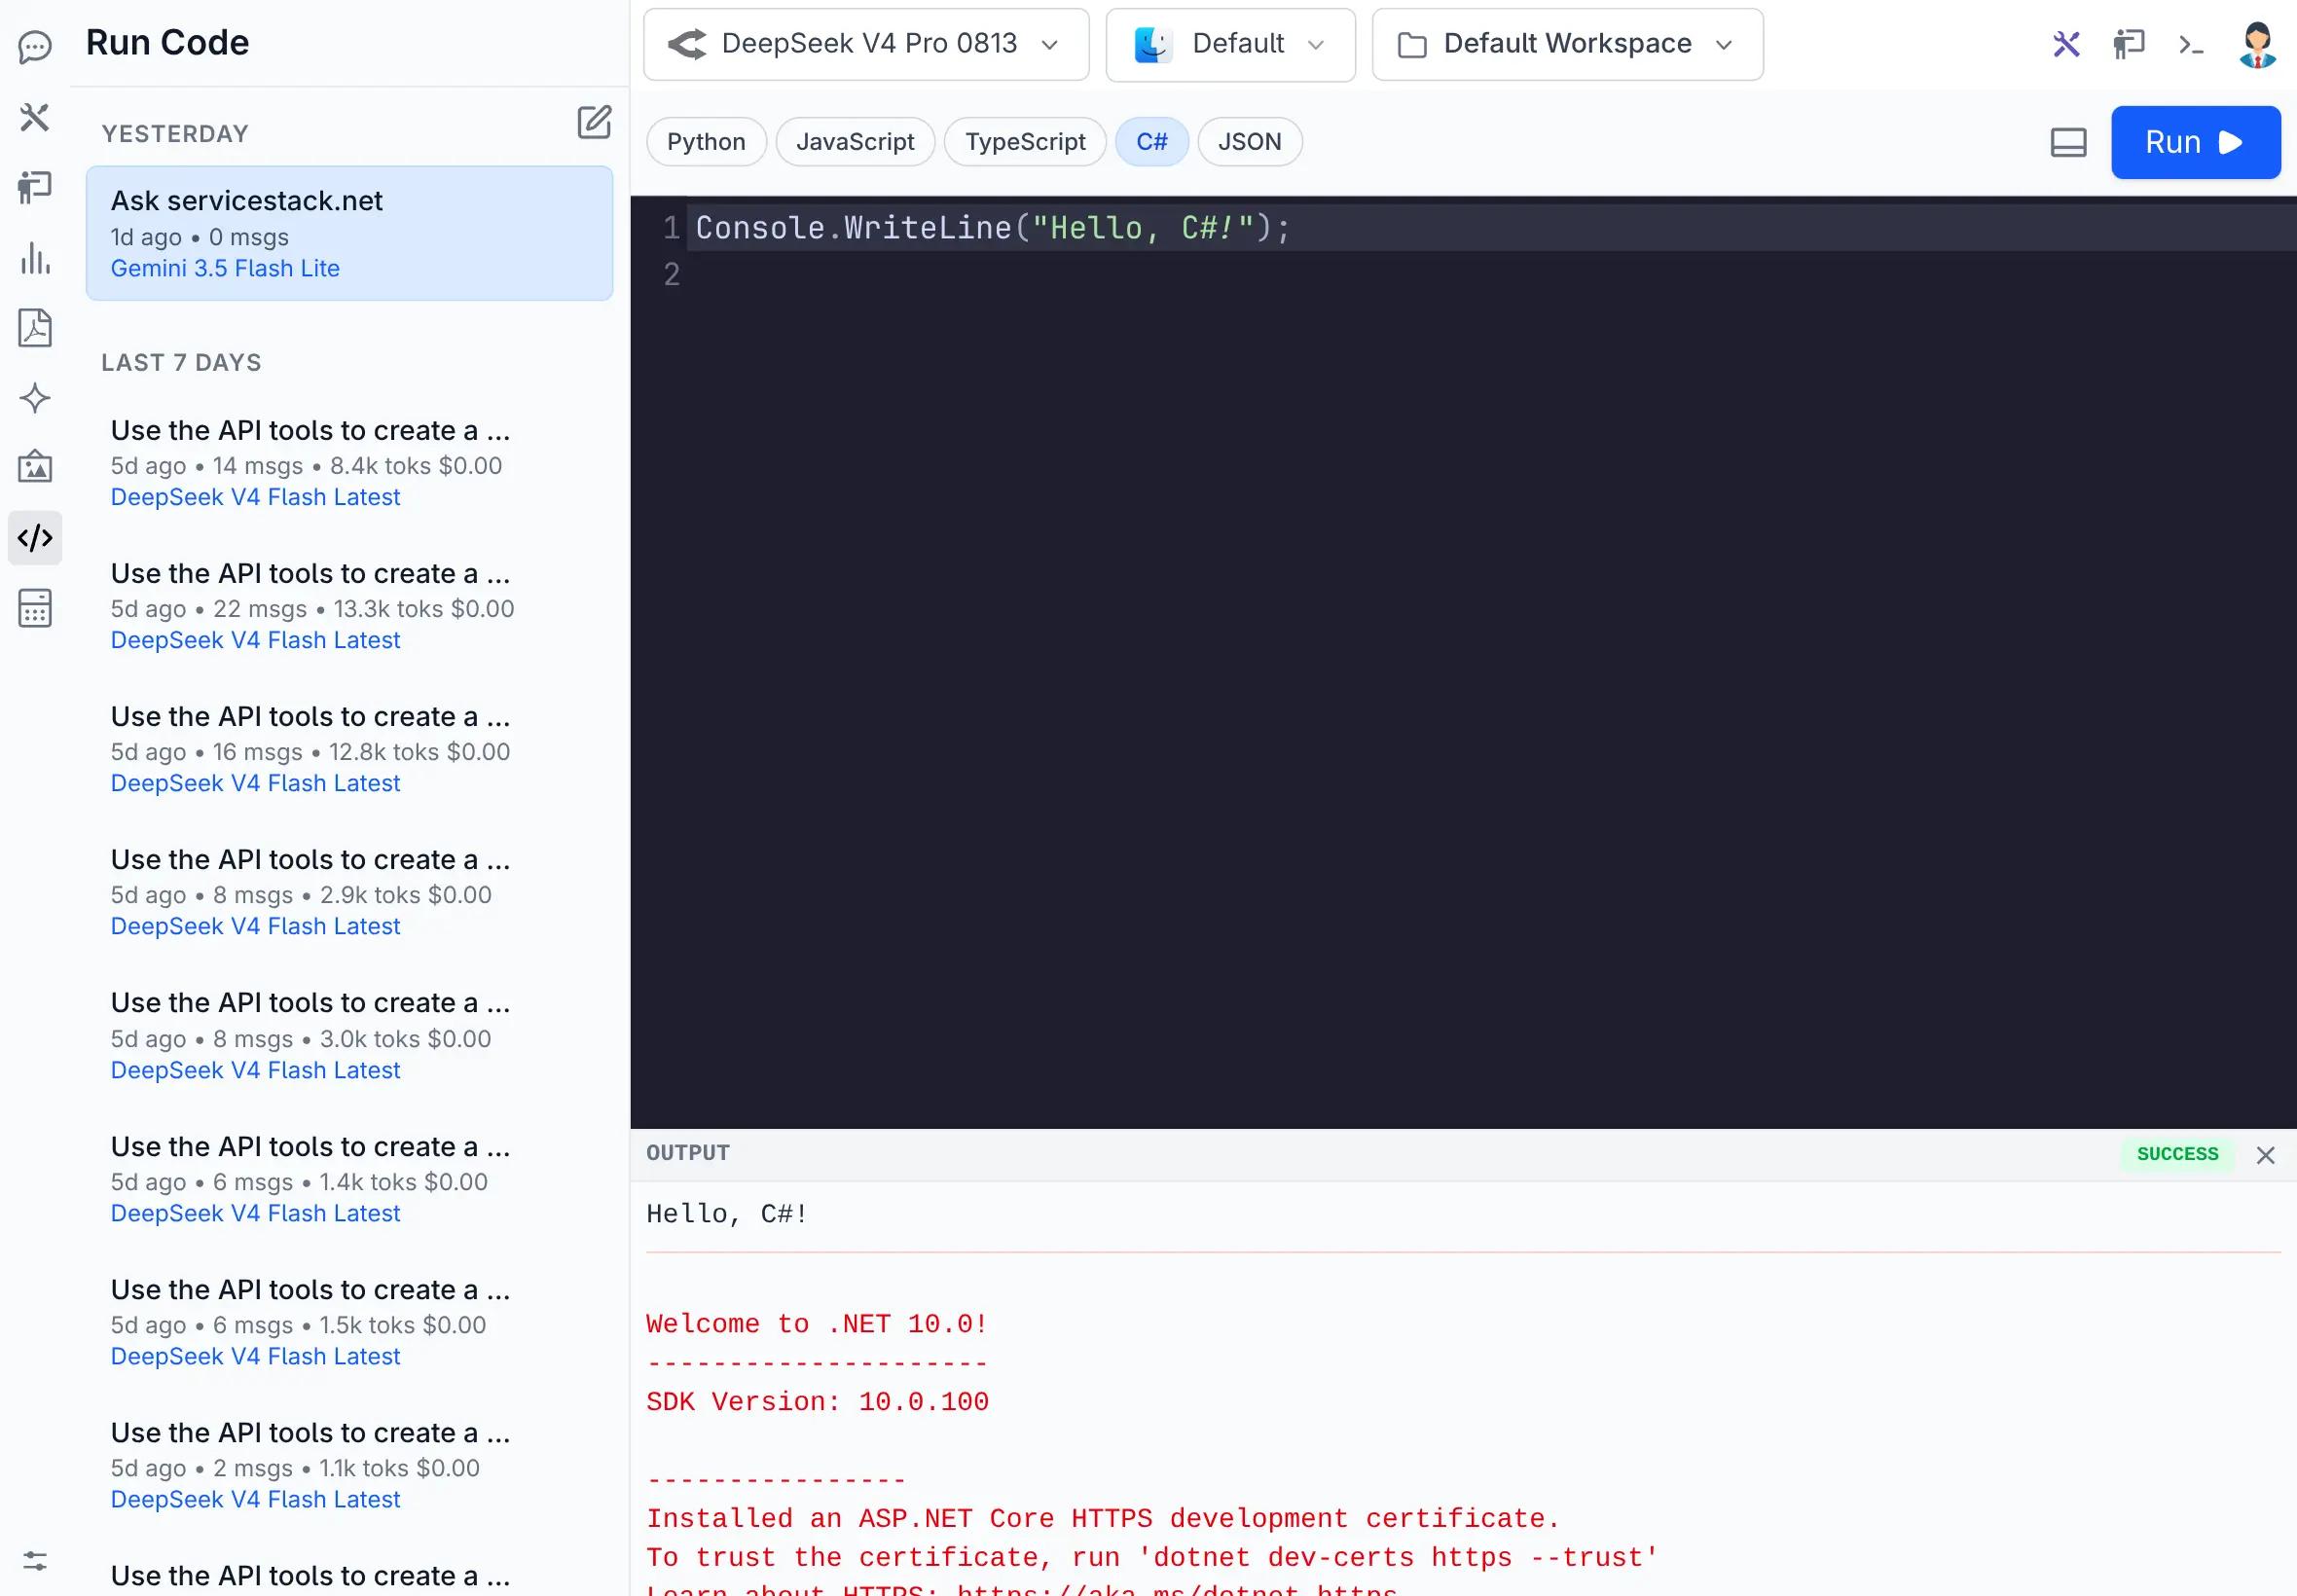Screen dimensions: 2297x1596
Task: Click the Console.WriteLine code line in editor
Action: point(993,228)
